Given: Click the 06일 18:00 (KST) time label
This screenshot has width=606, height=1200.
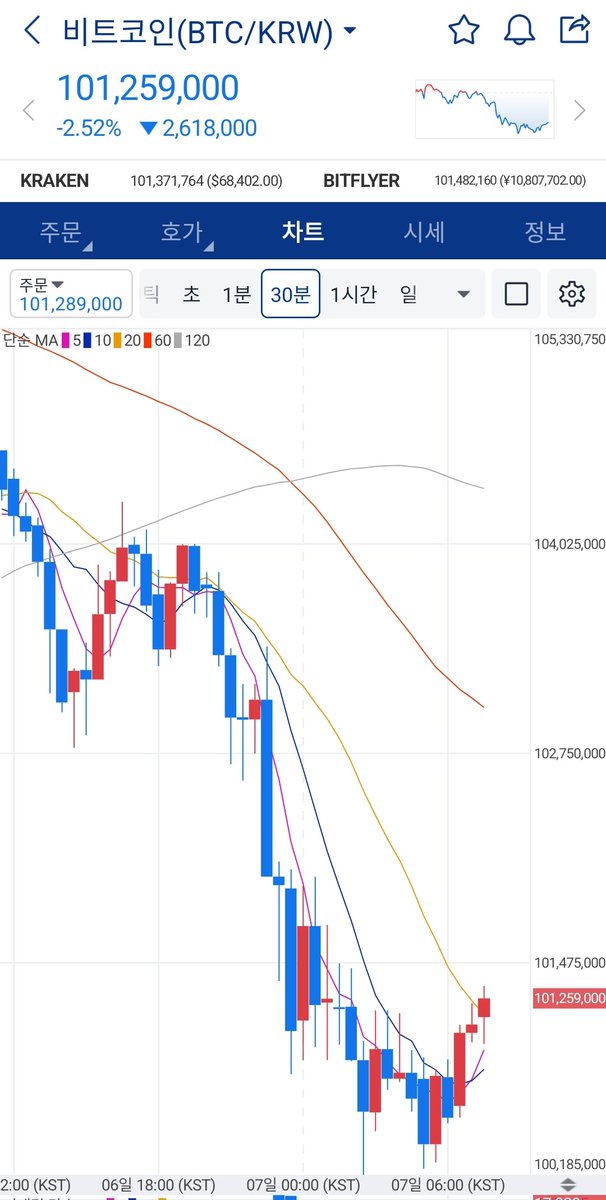Looking at the screenshot, I should pyautogui.click(x=158, y=1184).
